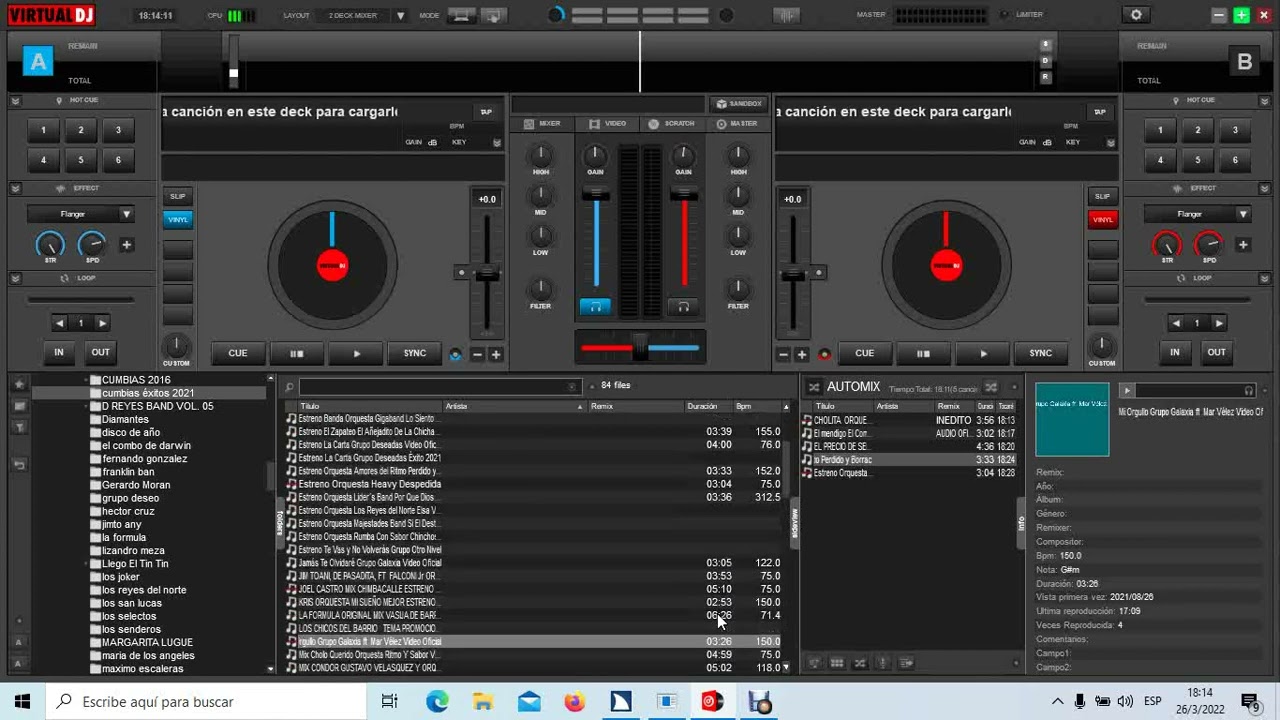
Task: Add effect slot with plus on deck A
Action: click(x=127, y=245)
